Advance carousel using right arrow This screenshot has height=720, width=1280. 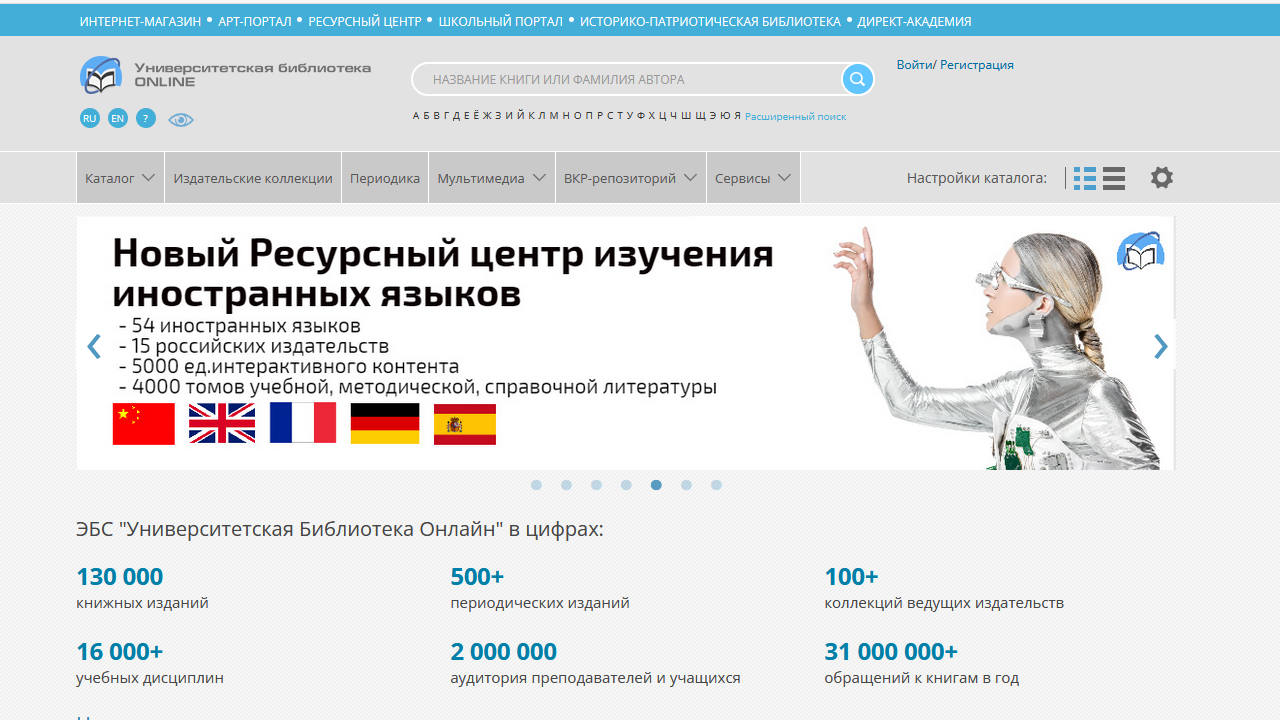[x=1160, y=346]
